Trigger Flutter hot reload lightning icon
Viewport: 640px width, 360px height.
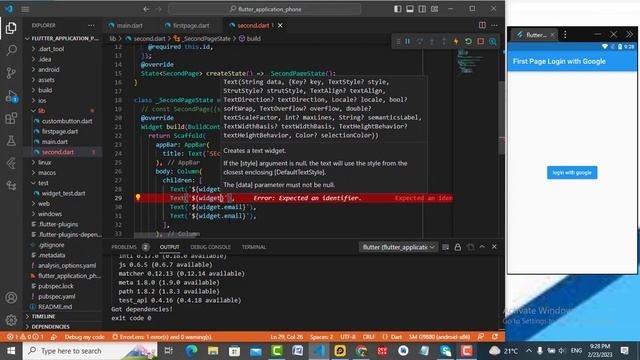pyautogui.click(x=456, y=41)
